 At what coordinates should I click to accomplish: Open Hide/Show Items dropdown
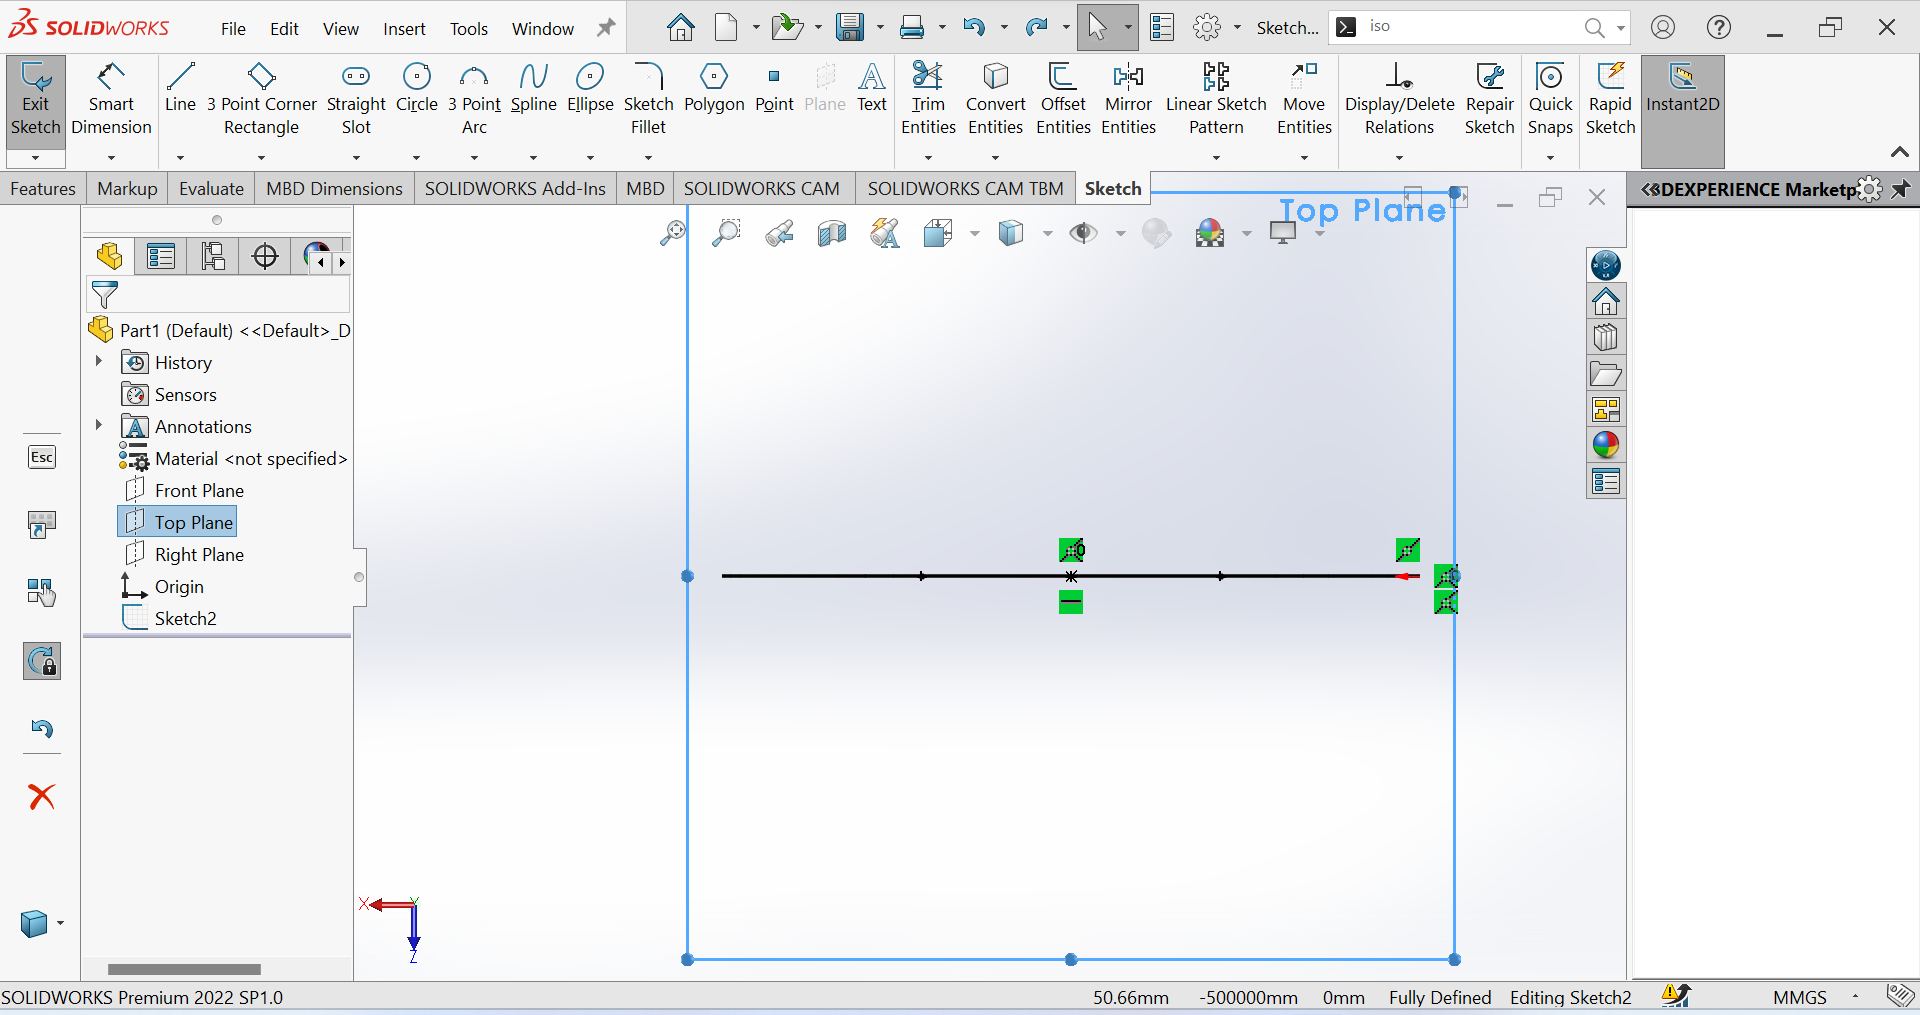pyautogui.click(x=1120, y=234)
